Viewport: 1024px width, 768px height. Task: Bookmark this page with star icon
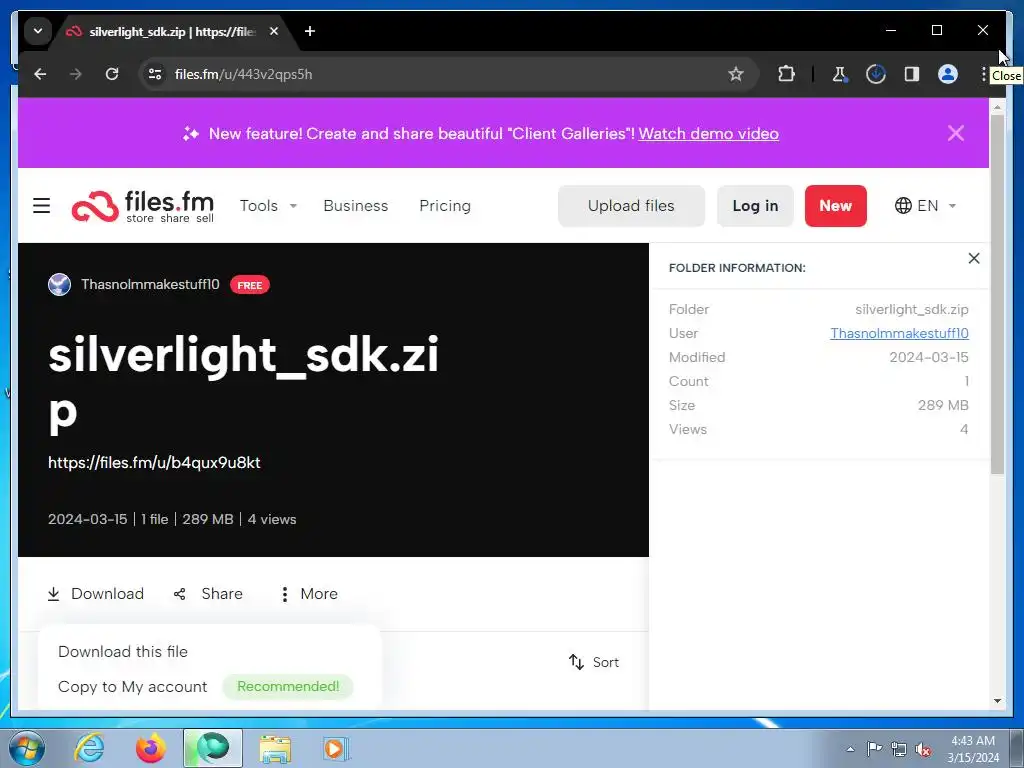click(x=736, y=74)
